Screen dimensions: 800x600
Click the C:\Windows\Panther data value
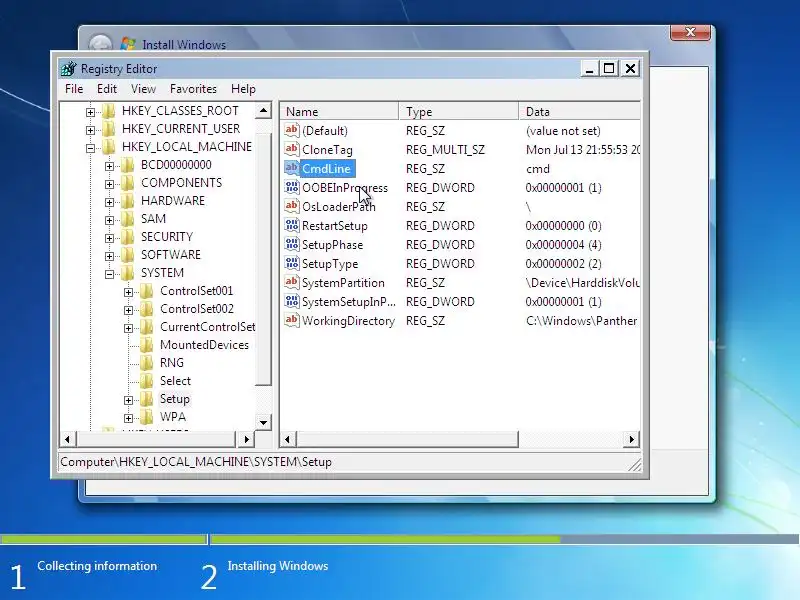581,321
